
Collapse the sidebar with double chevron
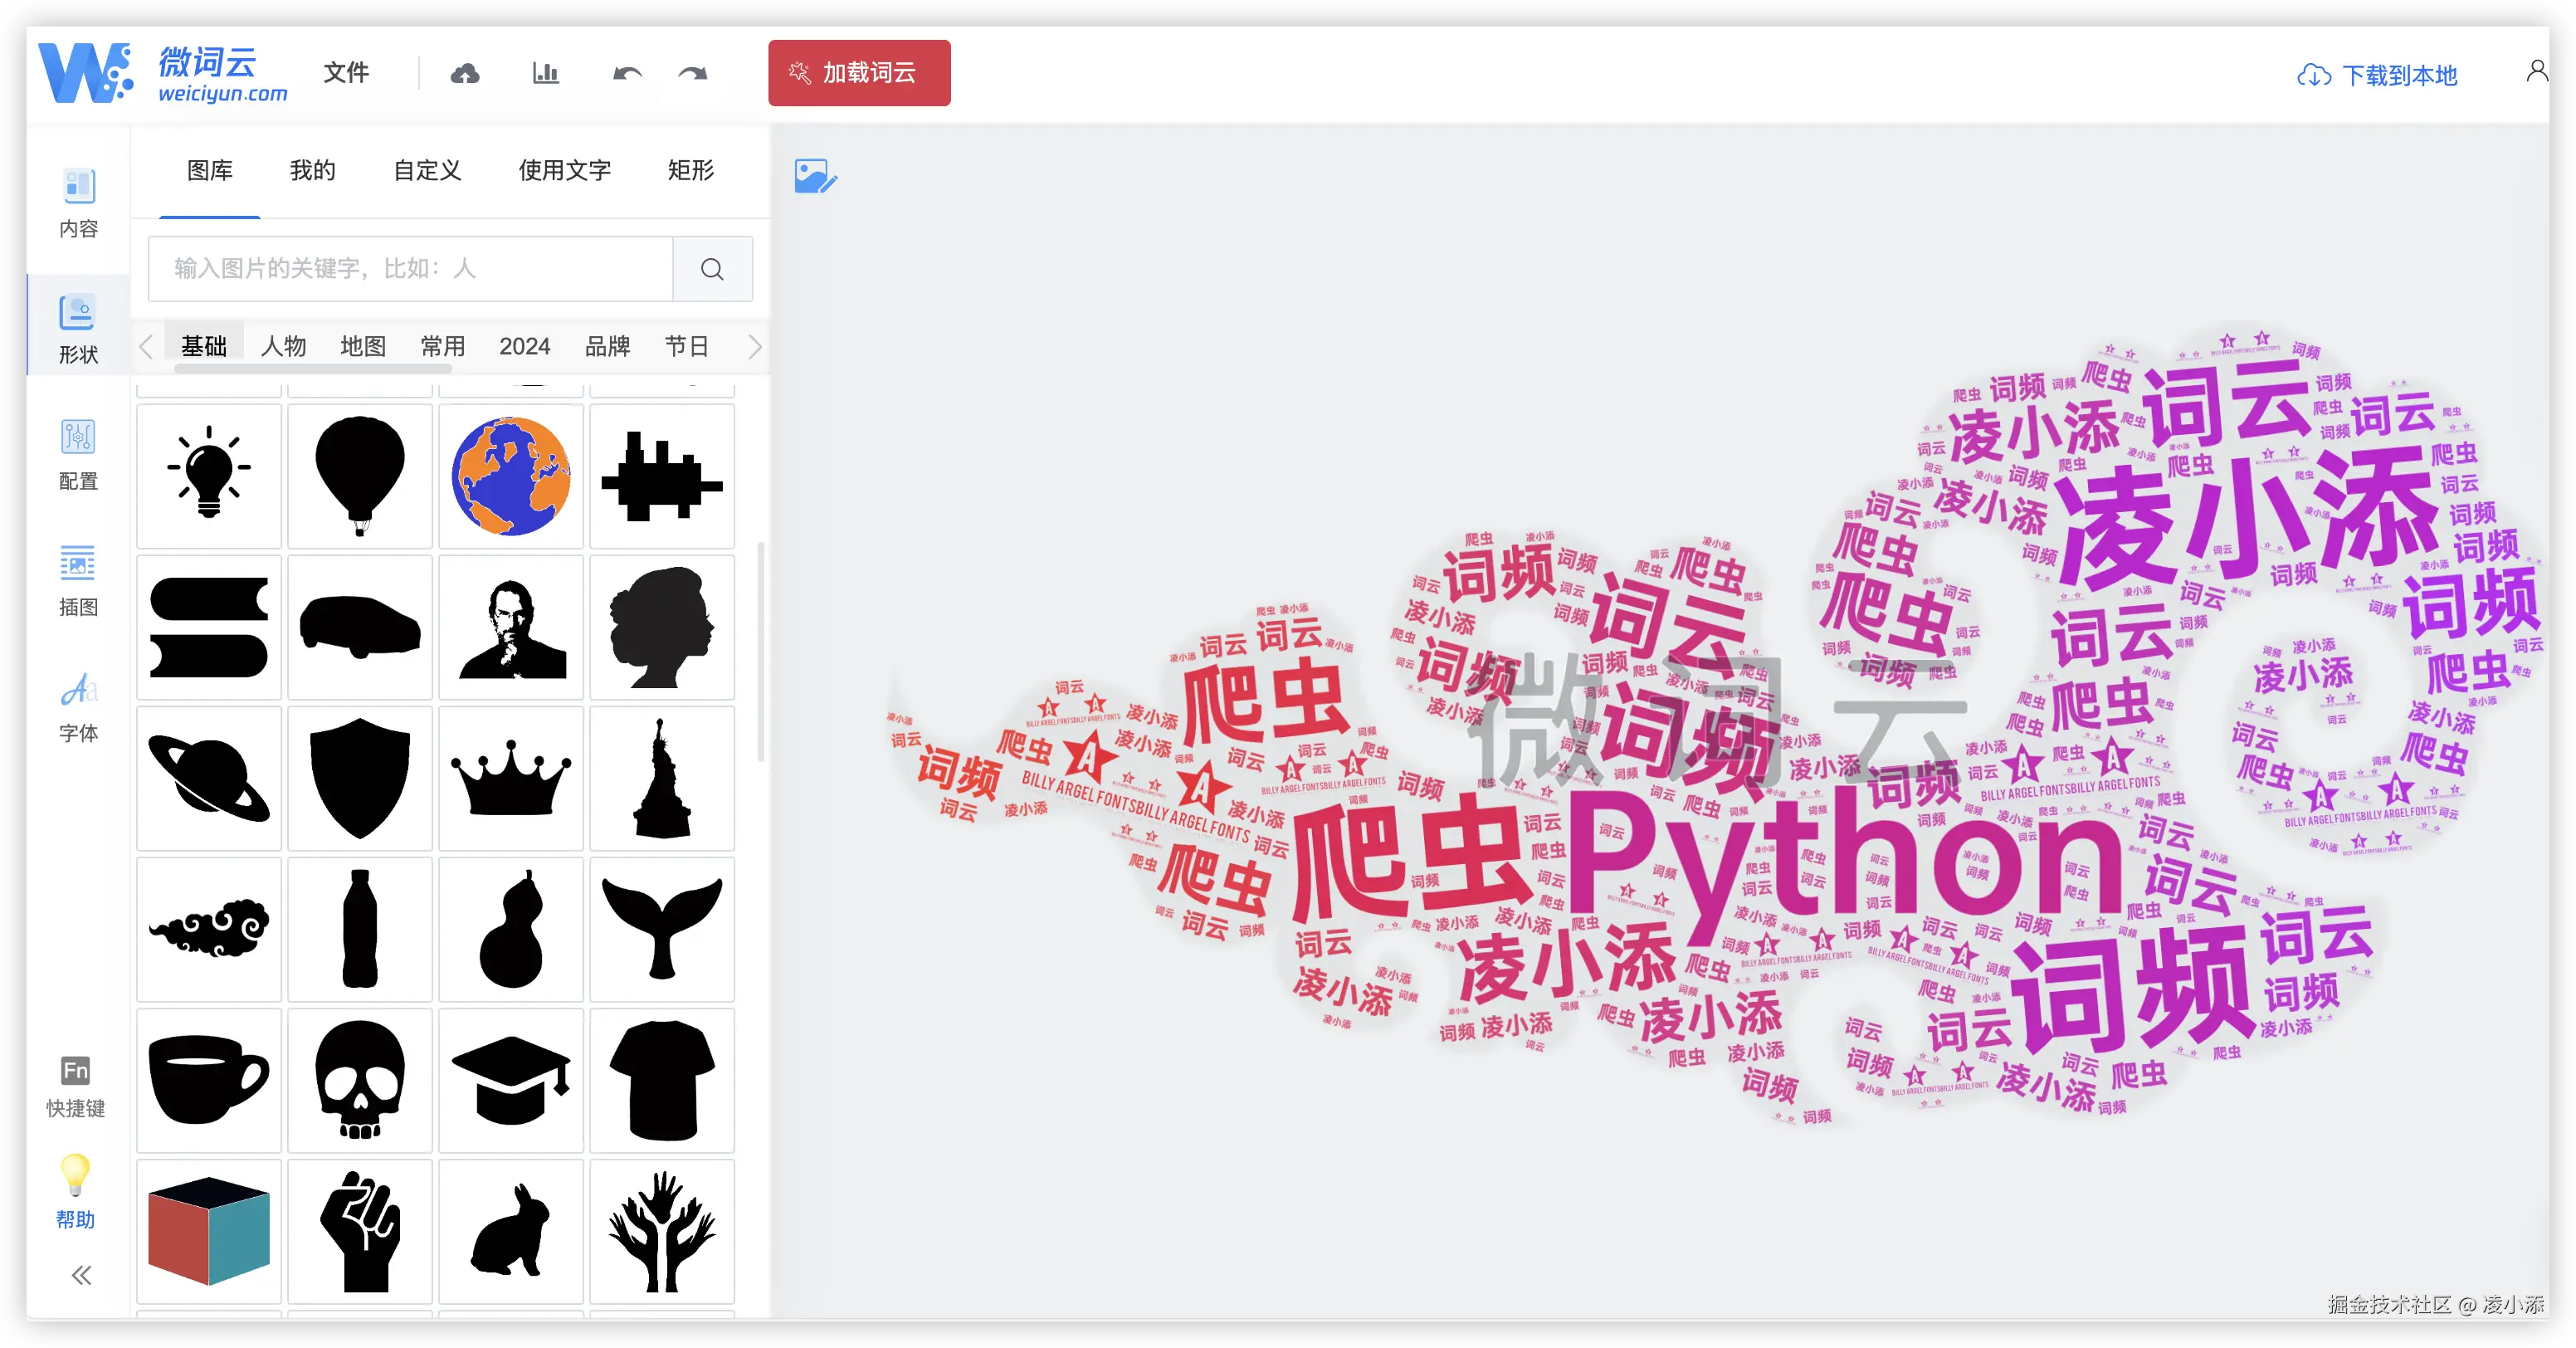(x=81, y=1275)
